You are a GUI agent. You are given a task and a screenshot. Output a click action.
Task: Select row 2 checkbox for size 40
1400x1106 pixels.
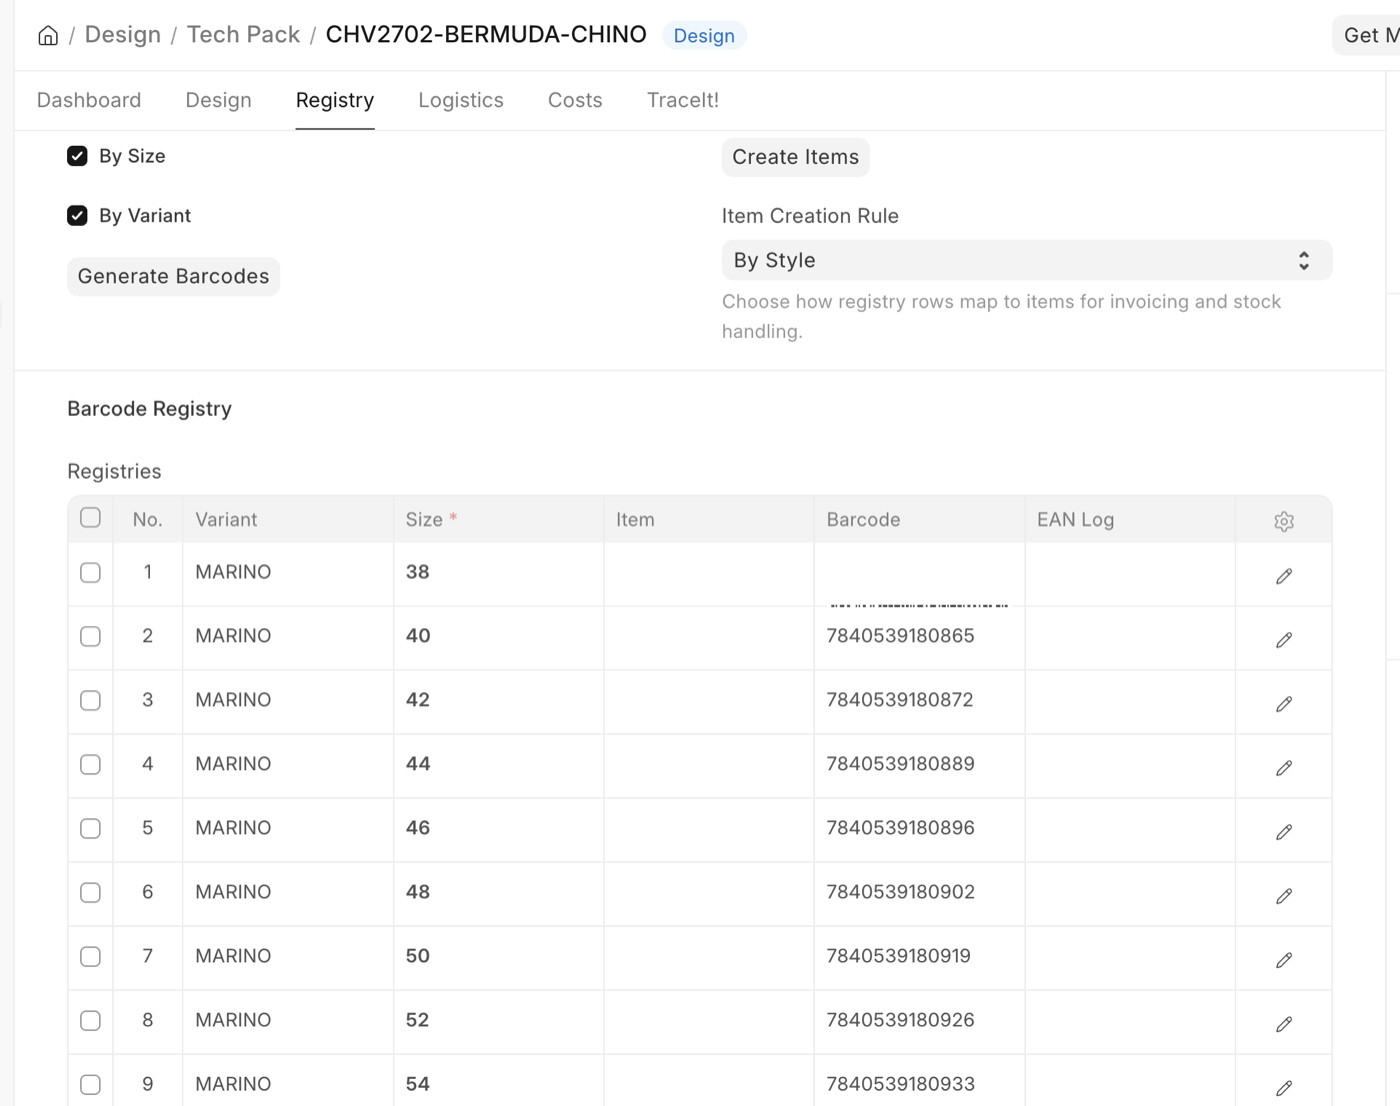point(90,637)
